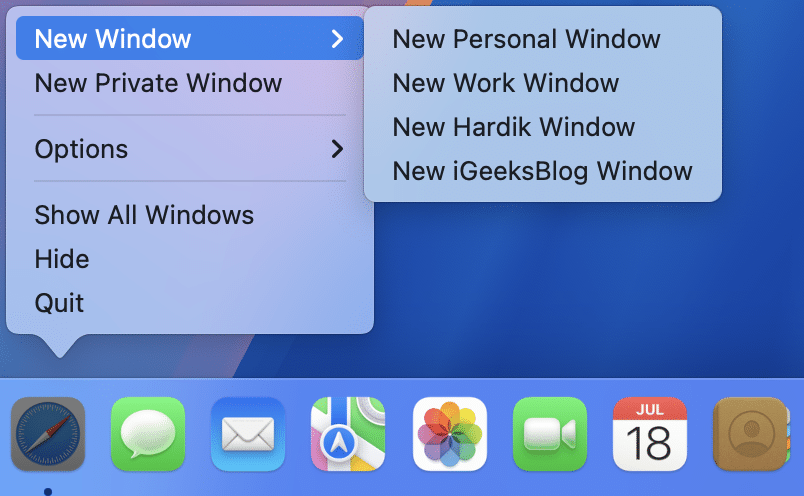Quit Safari from the Dock menu
804x496 pixels.
pos(190,303)
